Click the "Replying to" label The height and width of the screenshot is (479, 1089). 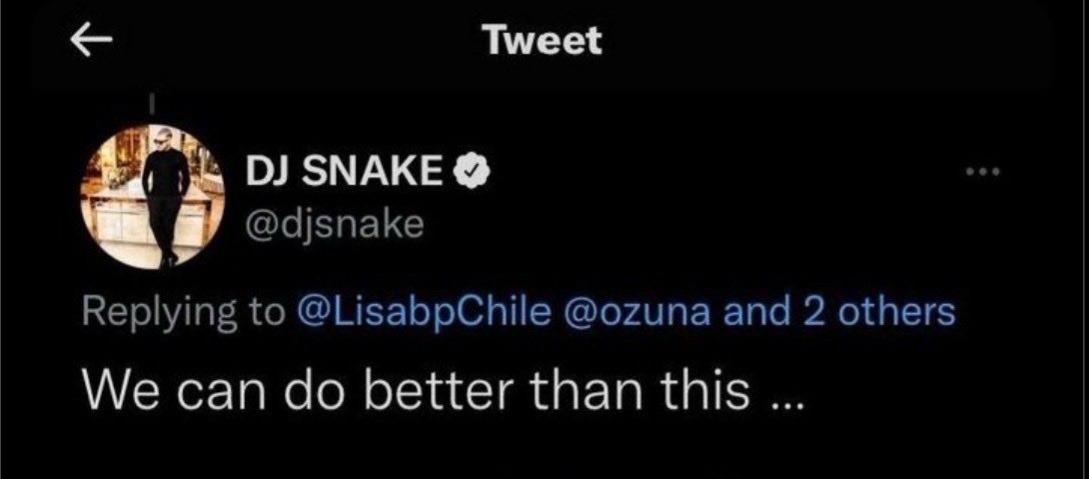click(184, 314)
